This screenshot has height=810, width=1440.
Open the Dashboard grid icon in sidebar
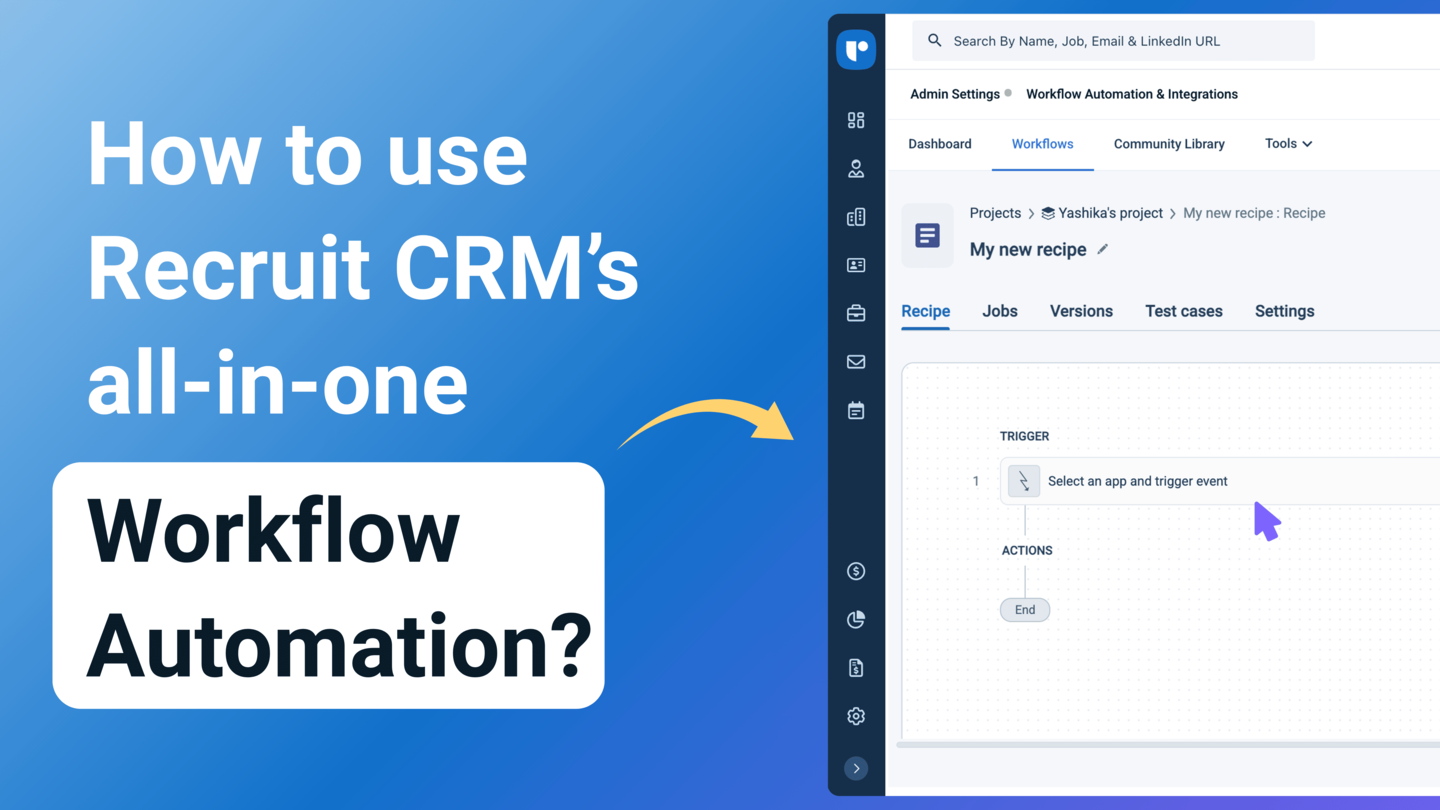pos(856,120)
